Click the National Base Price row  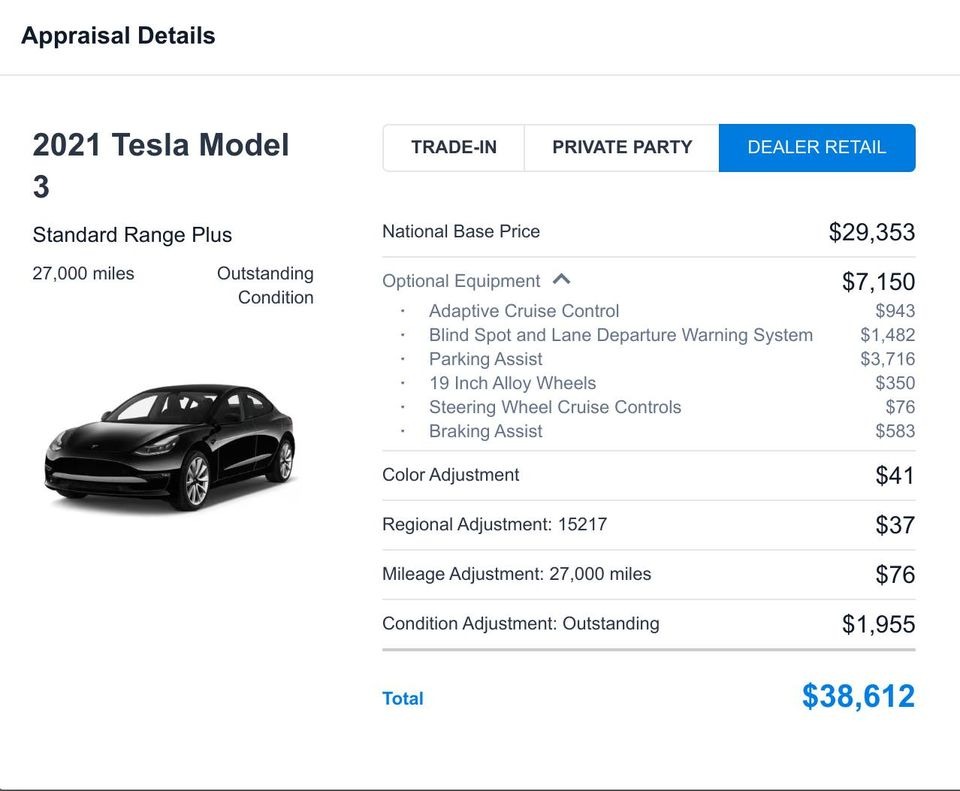(648, 232)
